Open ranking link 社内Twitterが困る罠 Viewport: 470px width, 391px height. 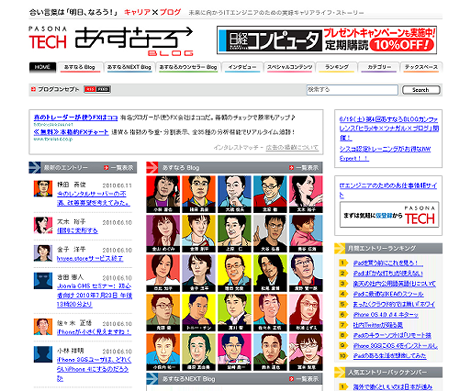[x=378, y=325]
